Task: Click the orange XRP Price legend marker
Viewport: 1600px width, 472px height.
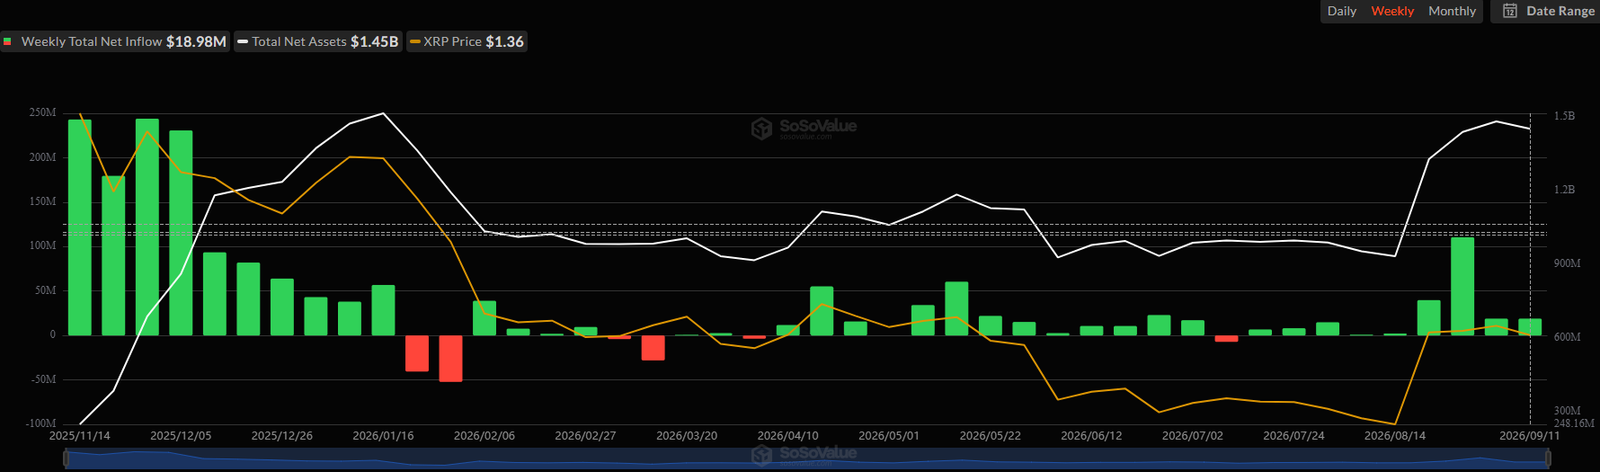Action: (415, 42)
